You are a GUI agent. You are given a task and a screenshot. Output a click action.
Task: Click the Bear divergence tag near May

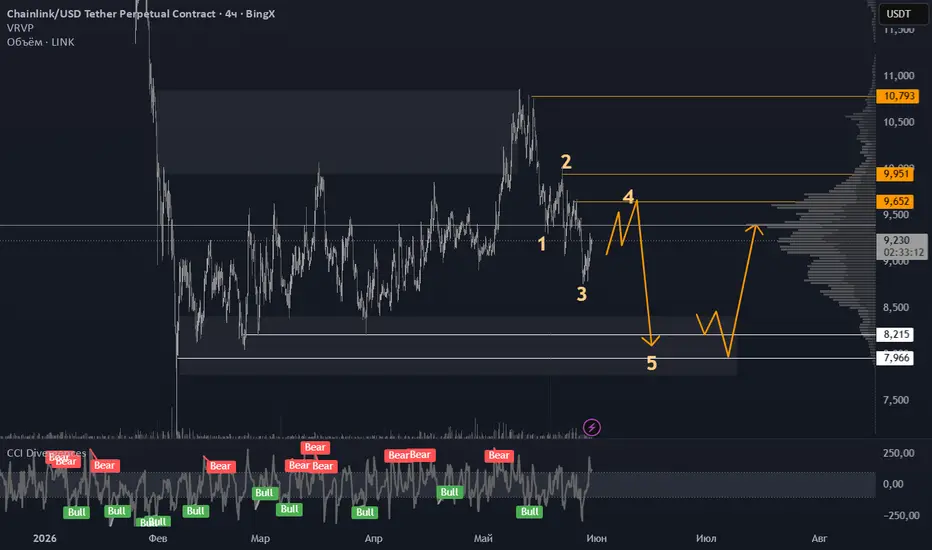point(499,455)
